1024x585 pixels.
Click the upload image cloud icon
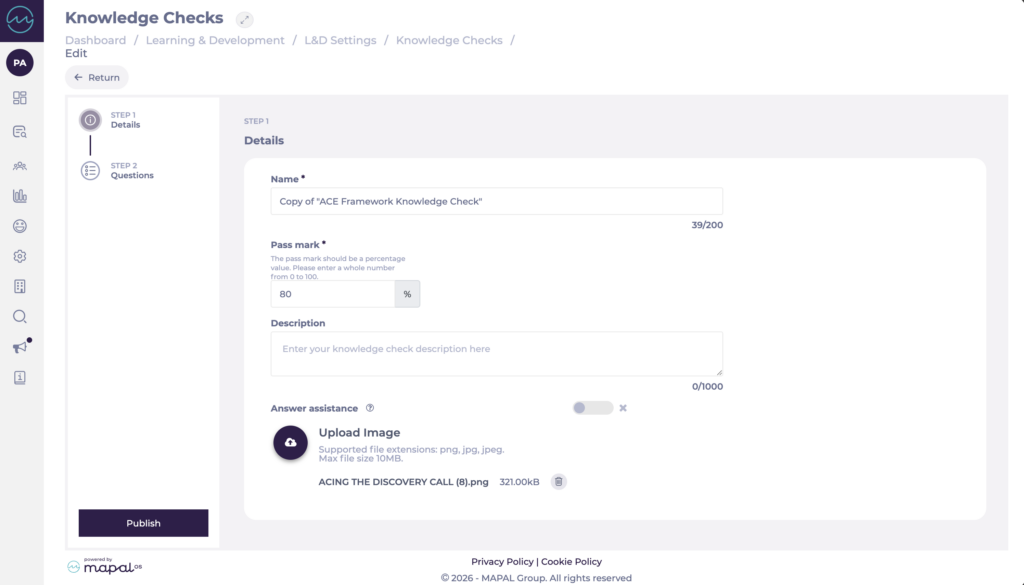[290, 442]
